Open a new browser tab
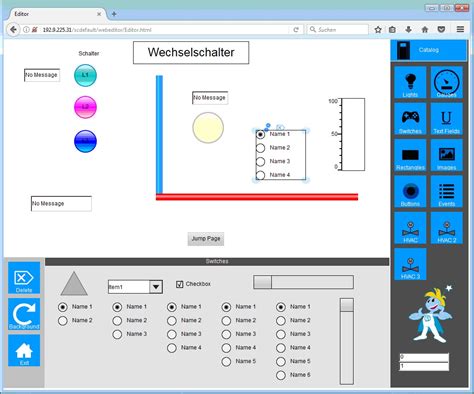474x394 pixels. tap(114, 14)
